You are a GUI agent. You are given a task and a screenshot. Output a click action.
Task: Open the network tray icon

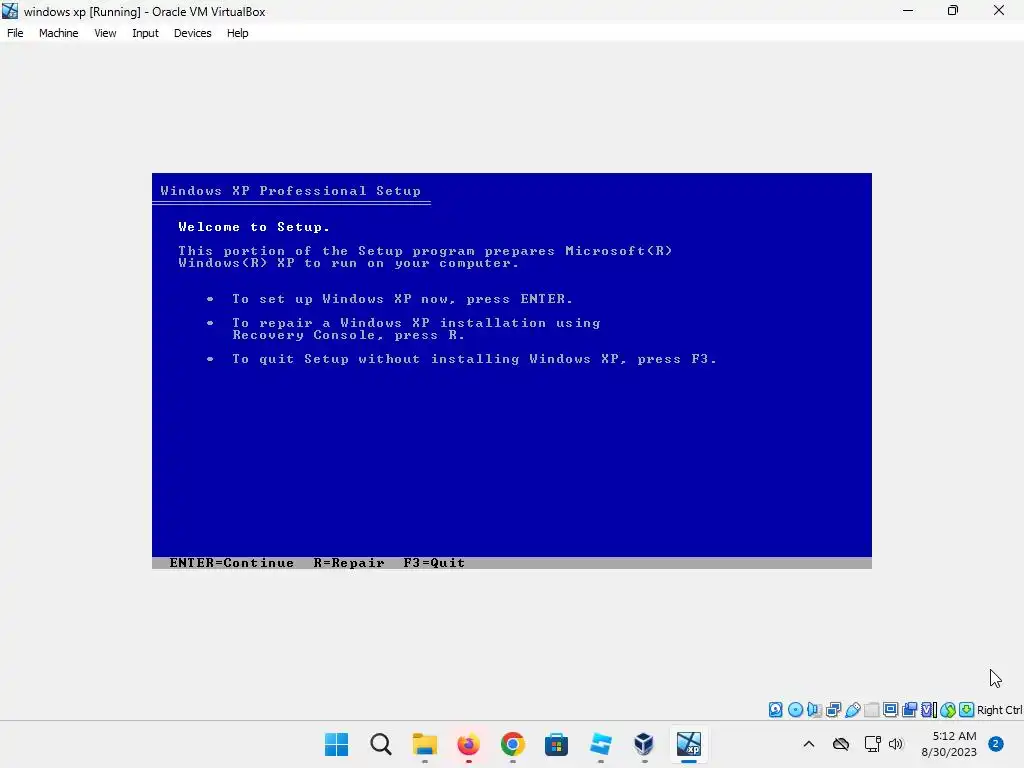tap(872, 744)
